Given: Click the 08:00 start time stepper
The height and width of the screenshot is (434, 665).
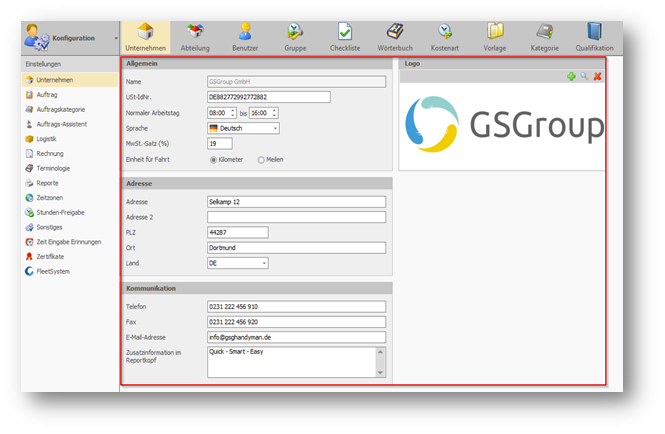Looking at the screenshot, I should point(232,113).
